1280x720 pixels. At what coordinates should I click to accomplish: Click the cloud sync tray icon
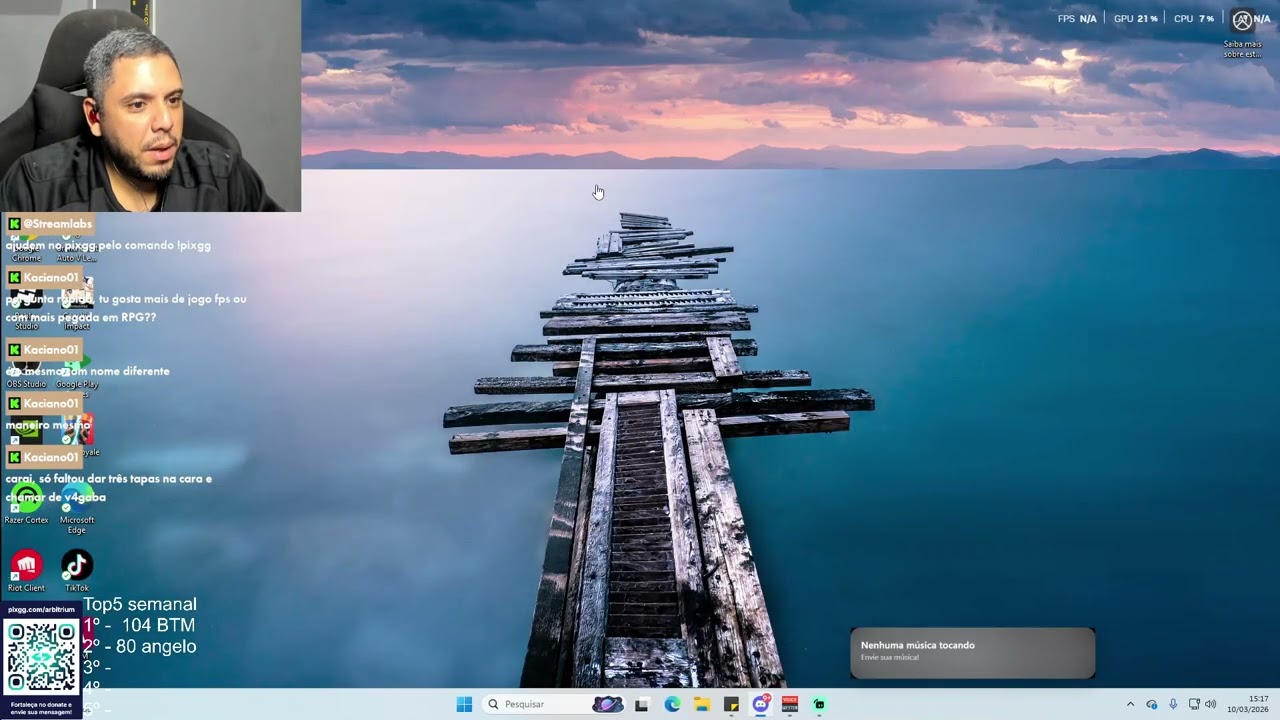coord(1151,704)
